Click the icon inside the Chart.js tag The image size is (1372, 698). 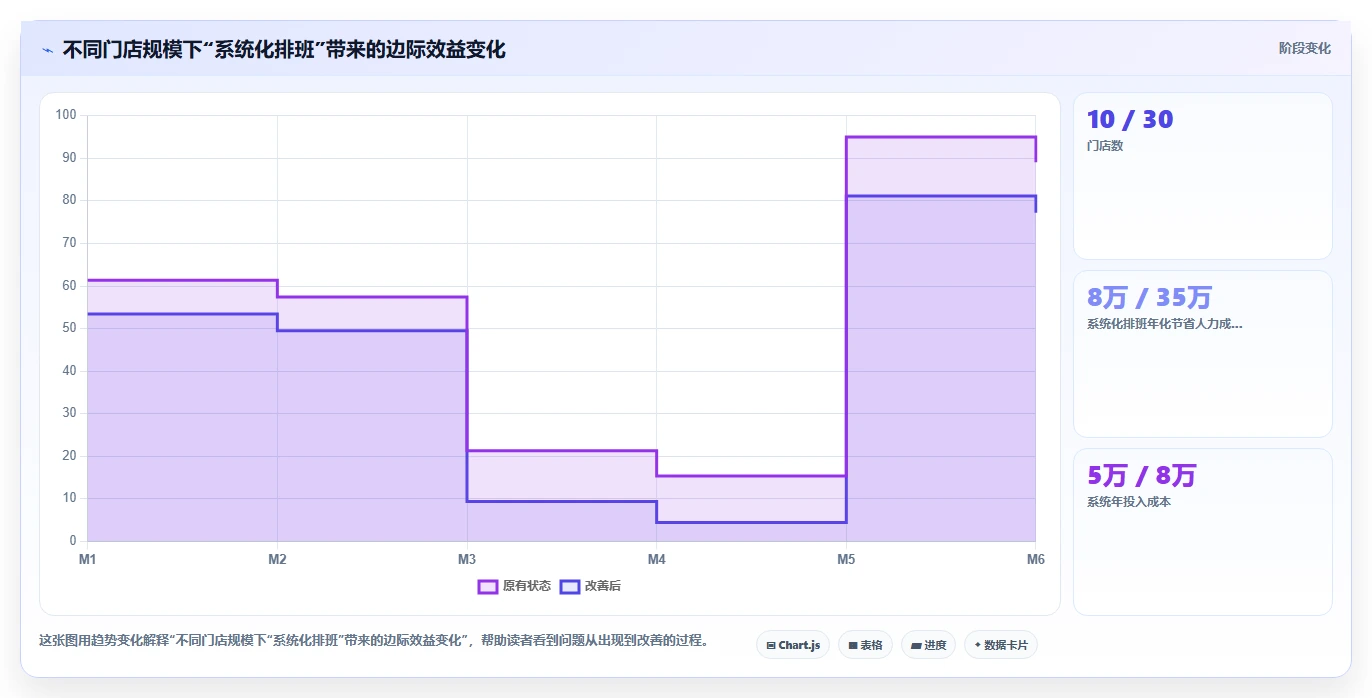tap(771, 646)
